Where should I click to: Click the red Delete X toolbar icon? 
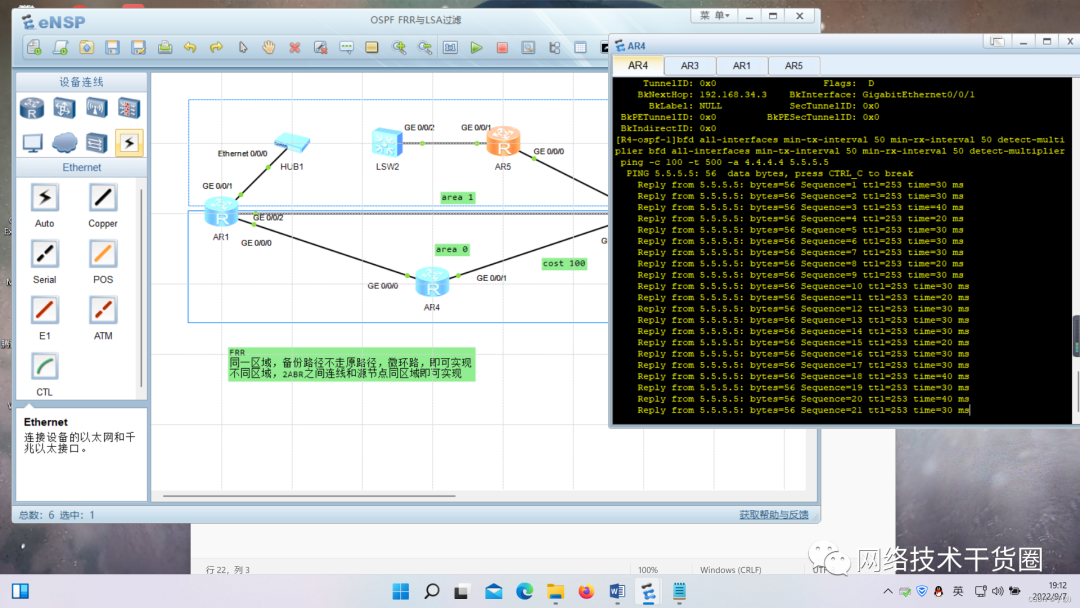point(295,47)
